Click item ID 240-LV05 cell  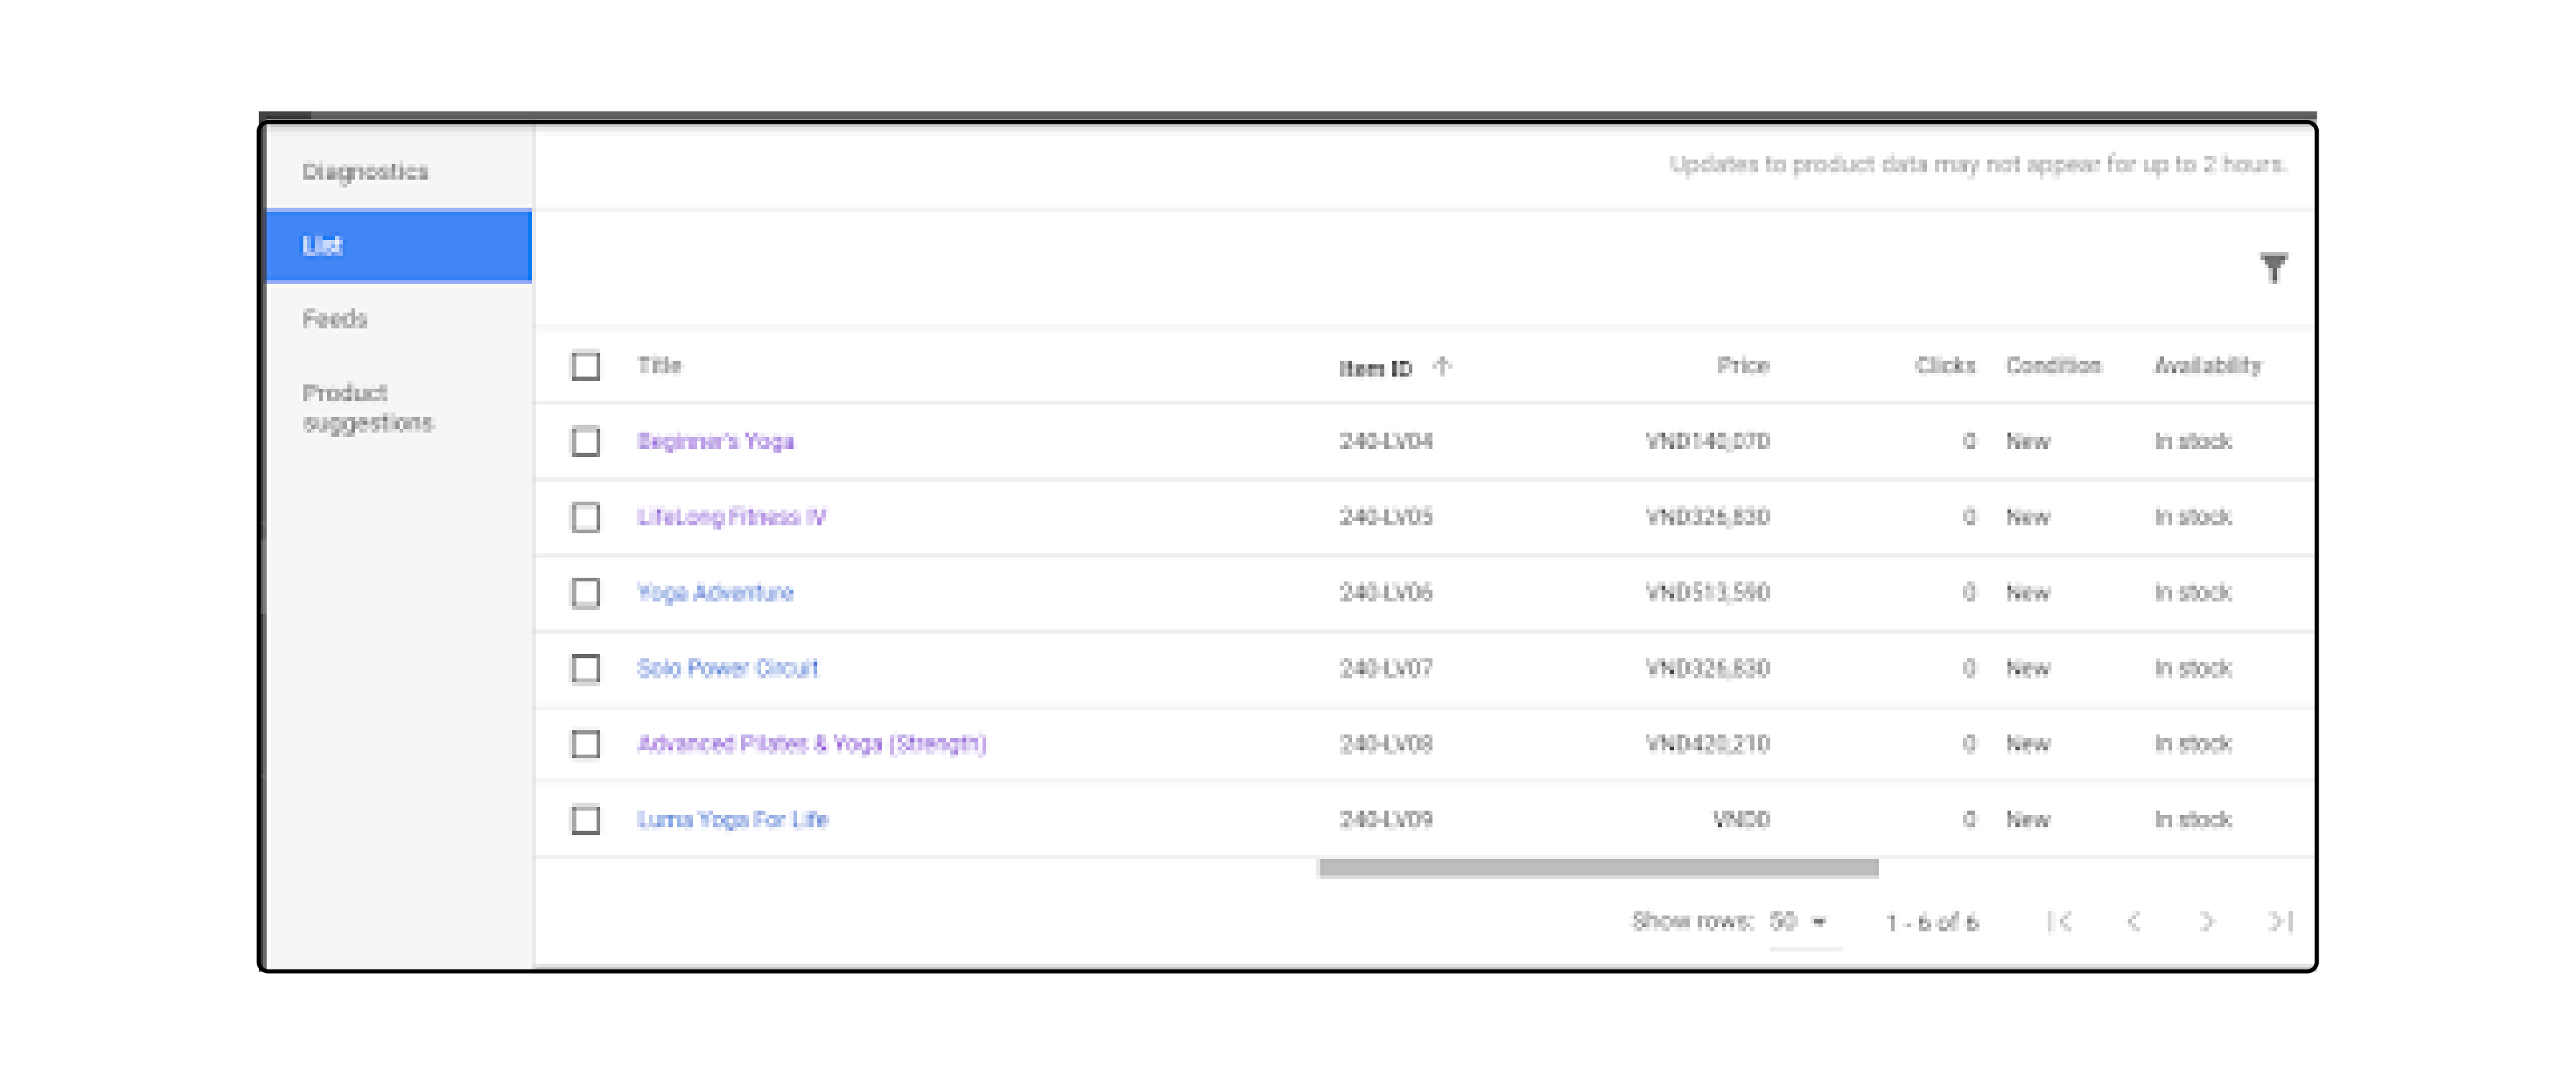tap(1385, 517)
